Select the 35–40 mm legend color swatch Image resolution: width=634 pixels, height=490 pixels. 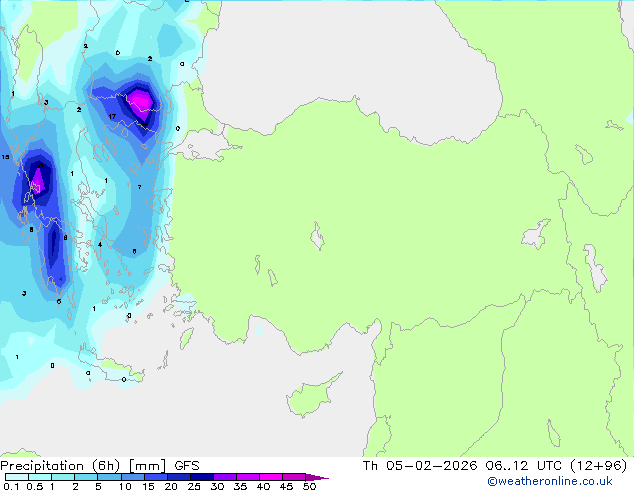[x=247, y=477]
